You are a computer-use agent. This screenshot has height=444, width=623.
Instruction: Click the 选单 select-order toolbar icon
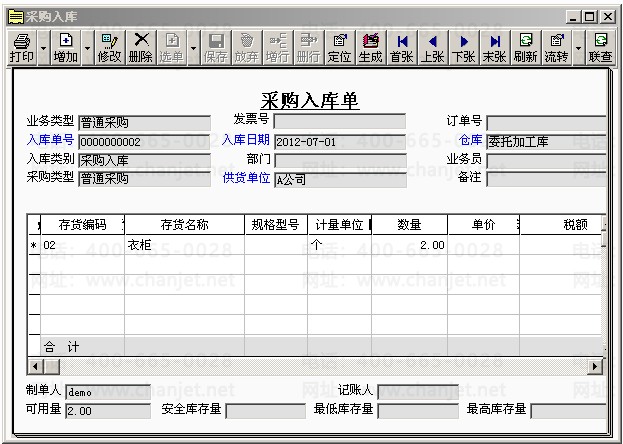point(172,48)
